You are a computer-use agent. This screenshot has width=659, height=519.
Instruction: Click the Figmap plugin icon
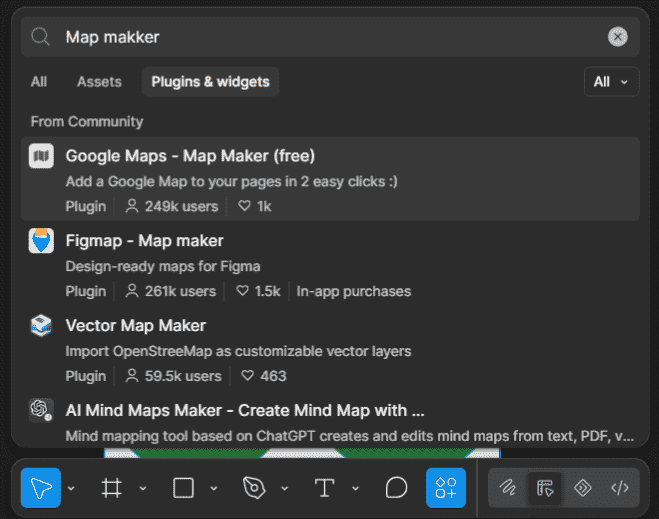coord(41,241)
